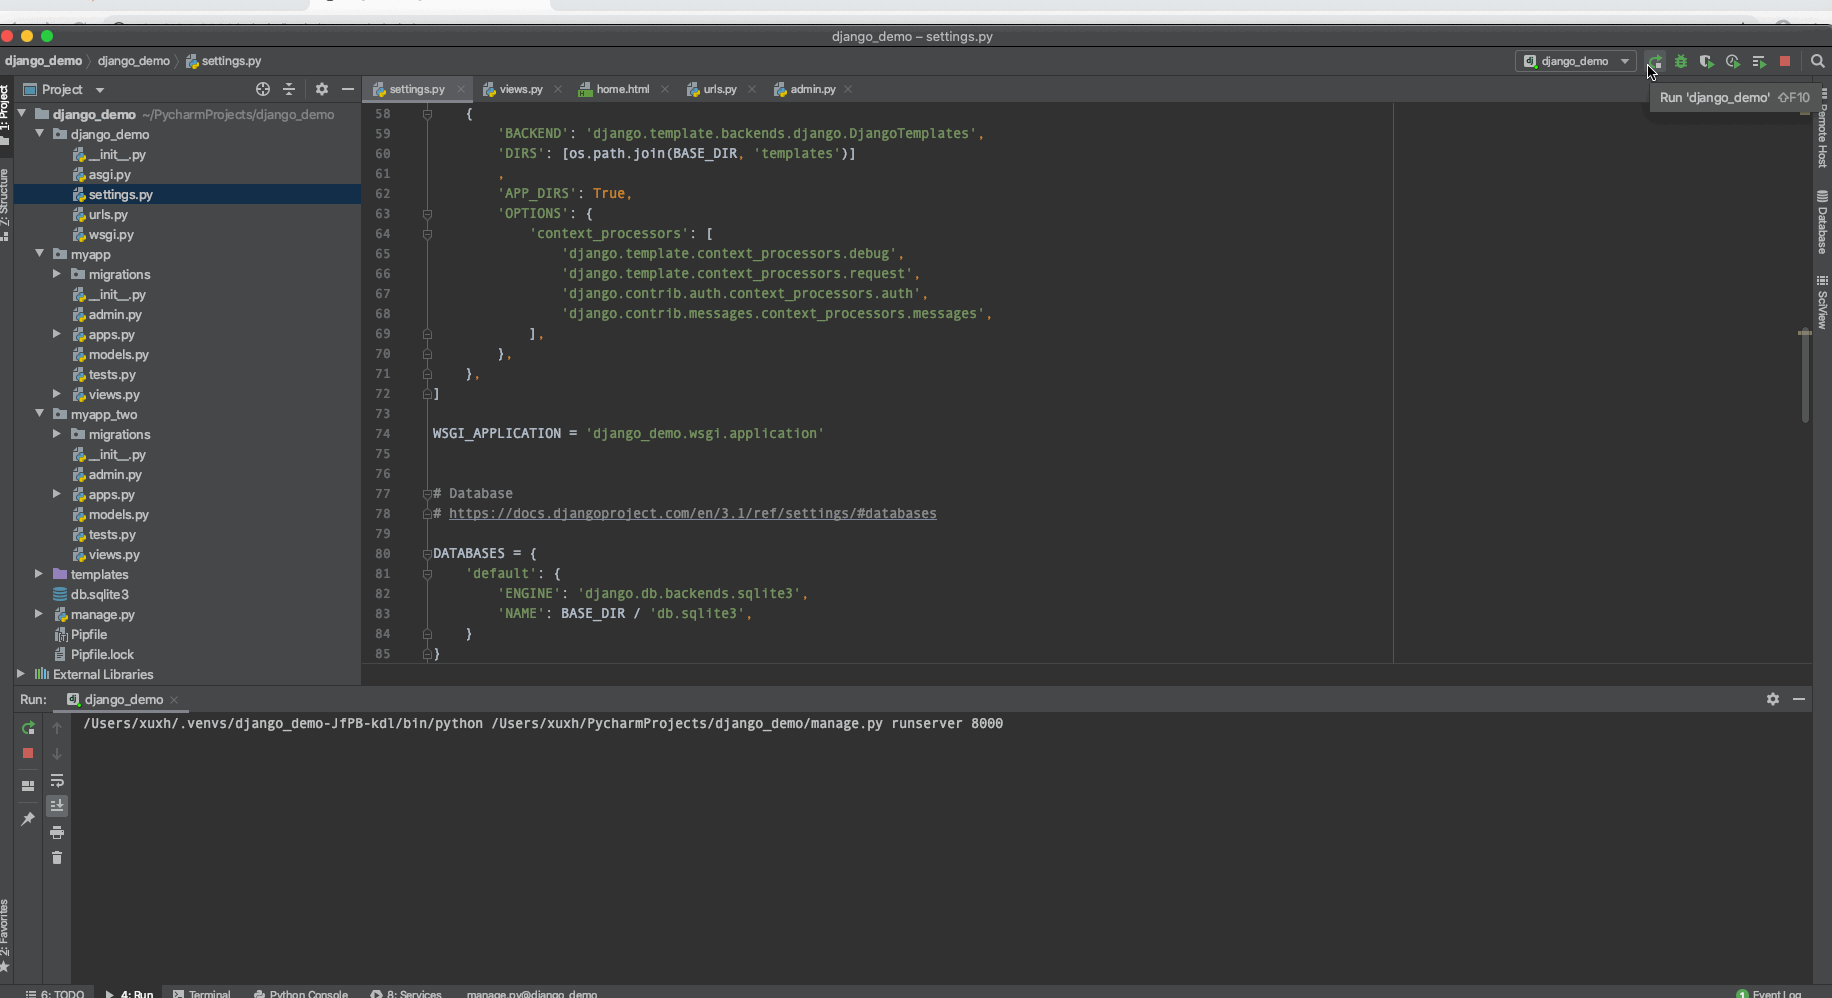Open the Python Console tool window

pos(301,993)
